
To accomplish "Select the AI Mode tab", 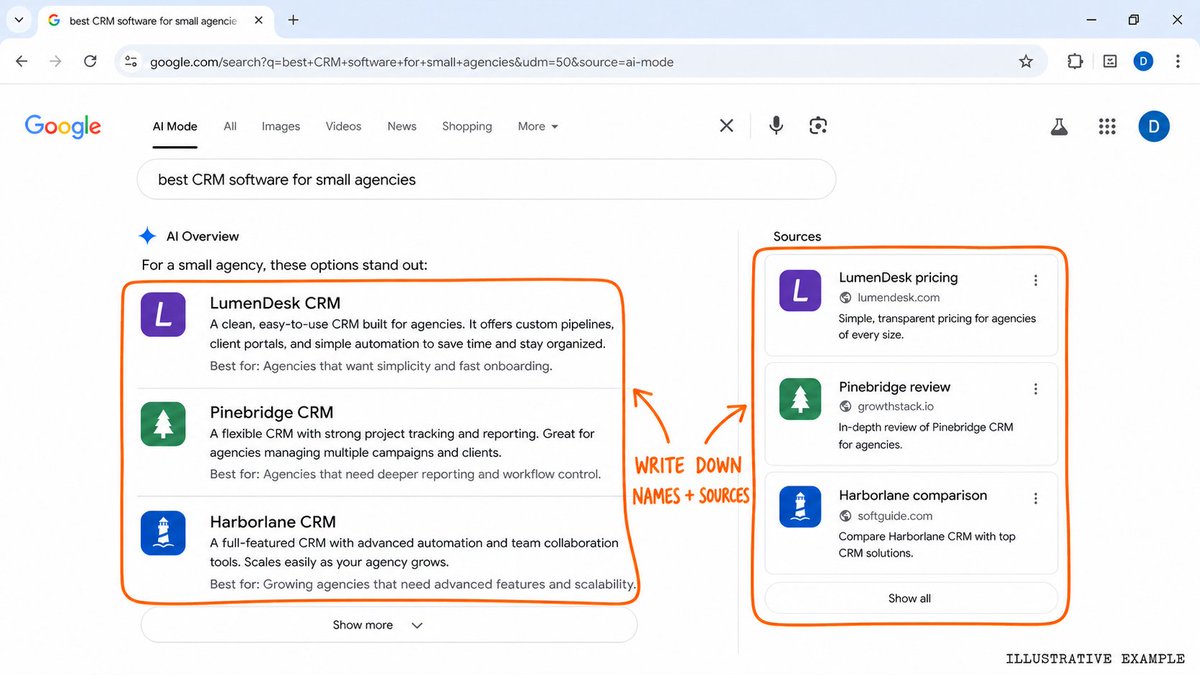I will click(x=175, y=127).
